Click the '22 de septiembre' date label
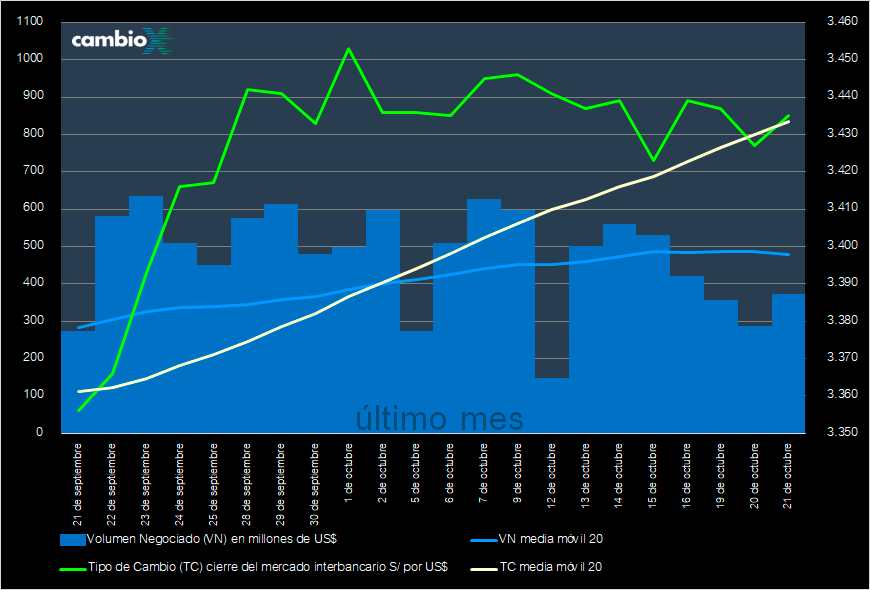The image size is (870, 590). click(x=112, y=485)
